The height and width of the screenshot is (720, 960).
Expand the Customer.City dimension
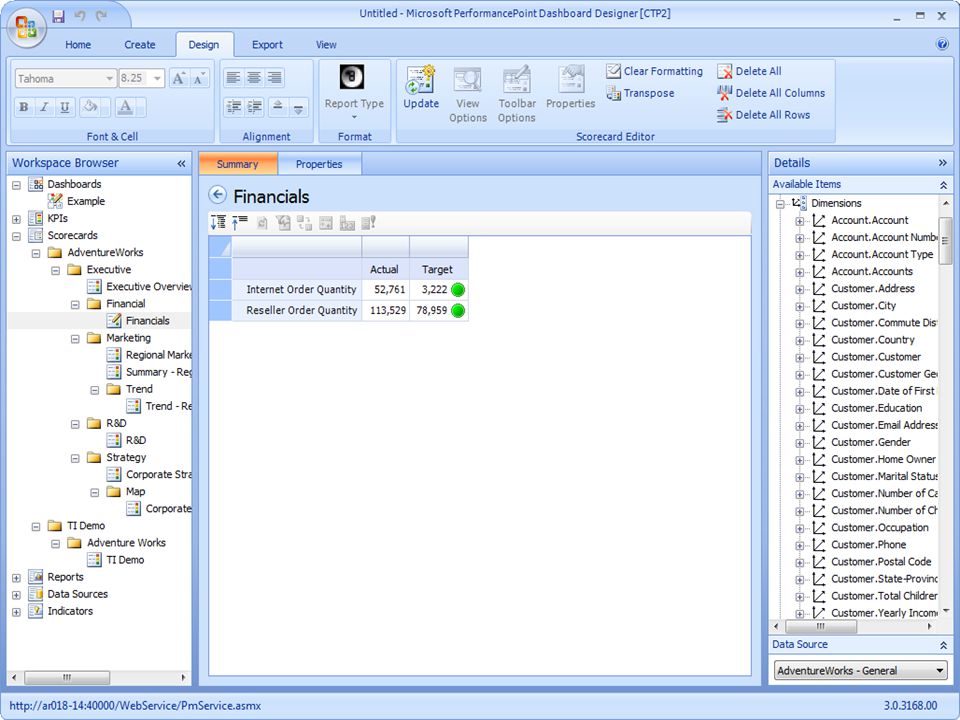tap(800, 306)
